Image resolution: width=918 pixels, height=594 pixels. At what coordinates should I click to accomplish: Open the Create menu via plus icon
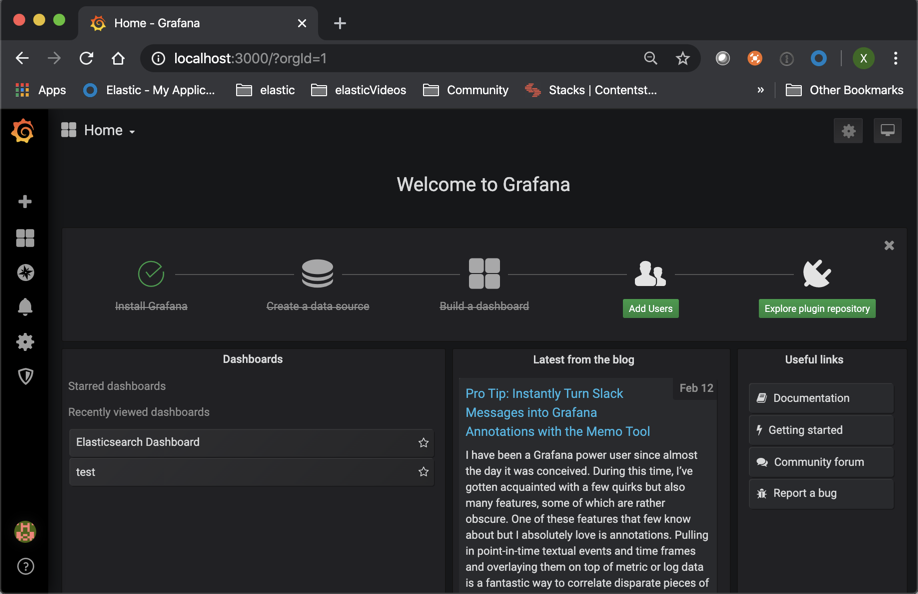25,201
